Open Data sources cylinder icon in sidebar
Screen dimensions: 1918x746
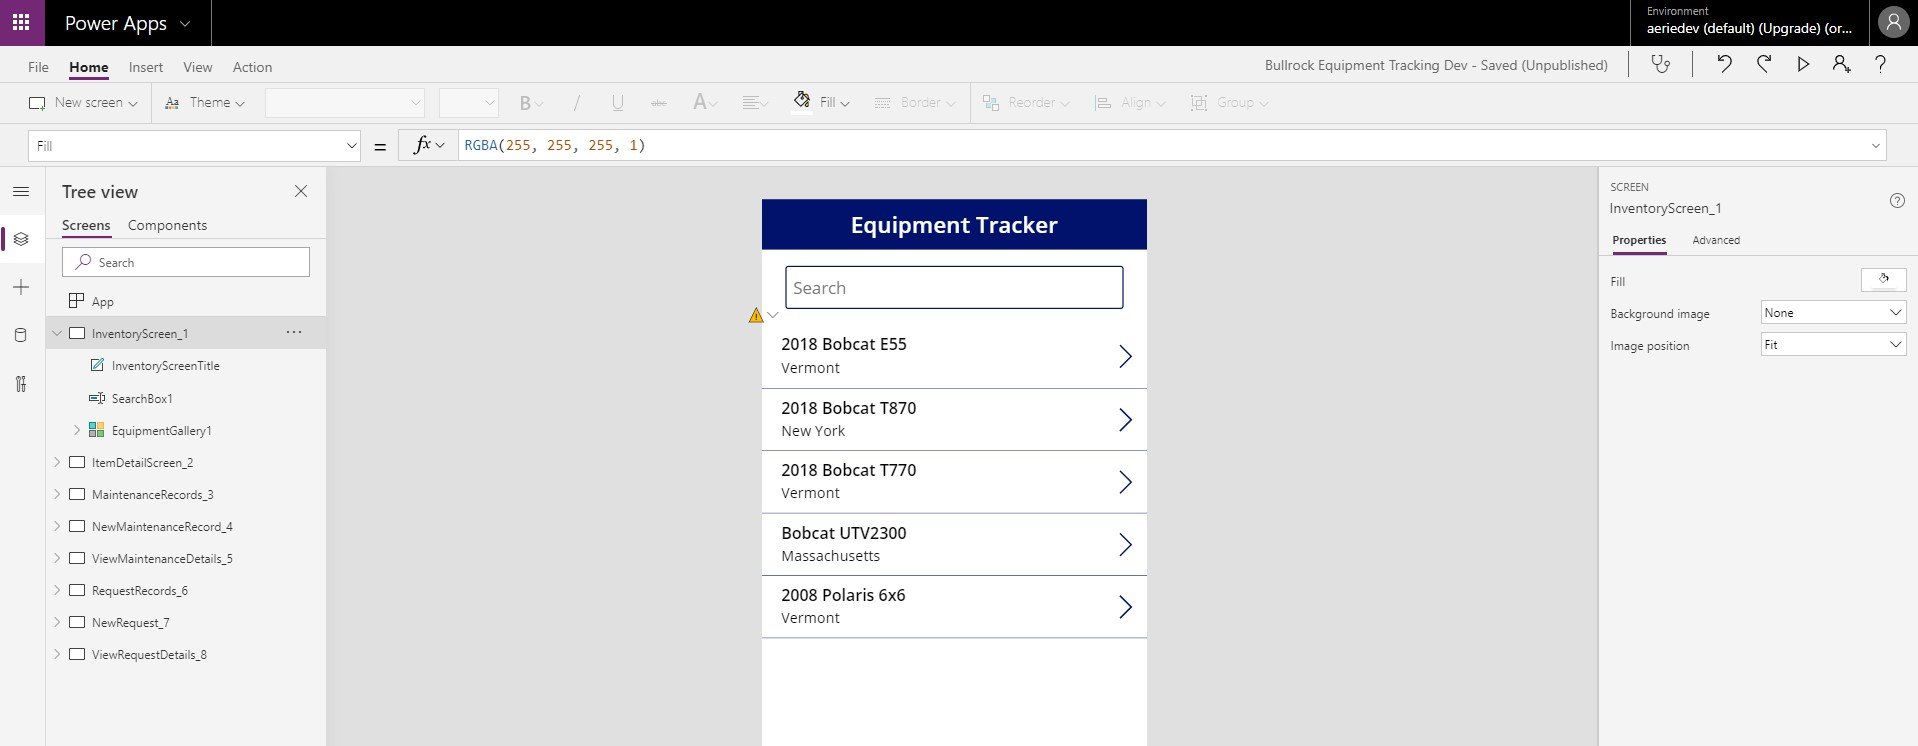pyautogui.click(x=21, y=335)
